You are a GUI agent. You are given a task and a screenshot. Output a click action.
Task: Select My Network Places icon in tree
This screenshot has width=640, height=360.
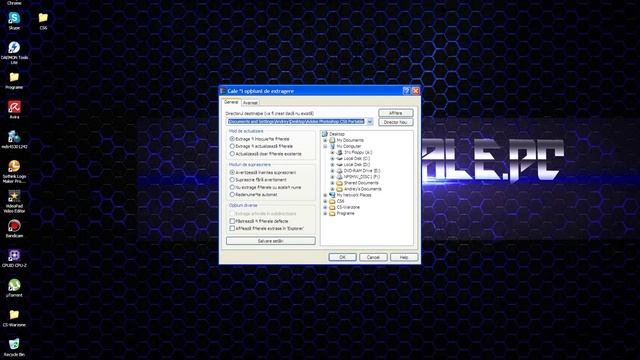coord(332,195)
